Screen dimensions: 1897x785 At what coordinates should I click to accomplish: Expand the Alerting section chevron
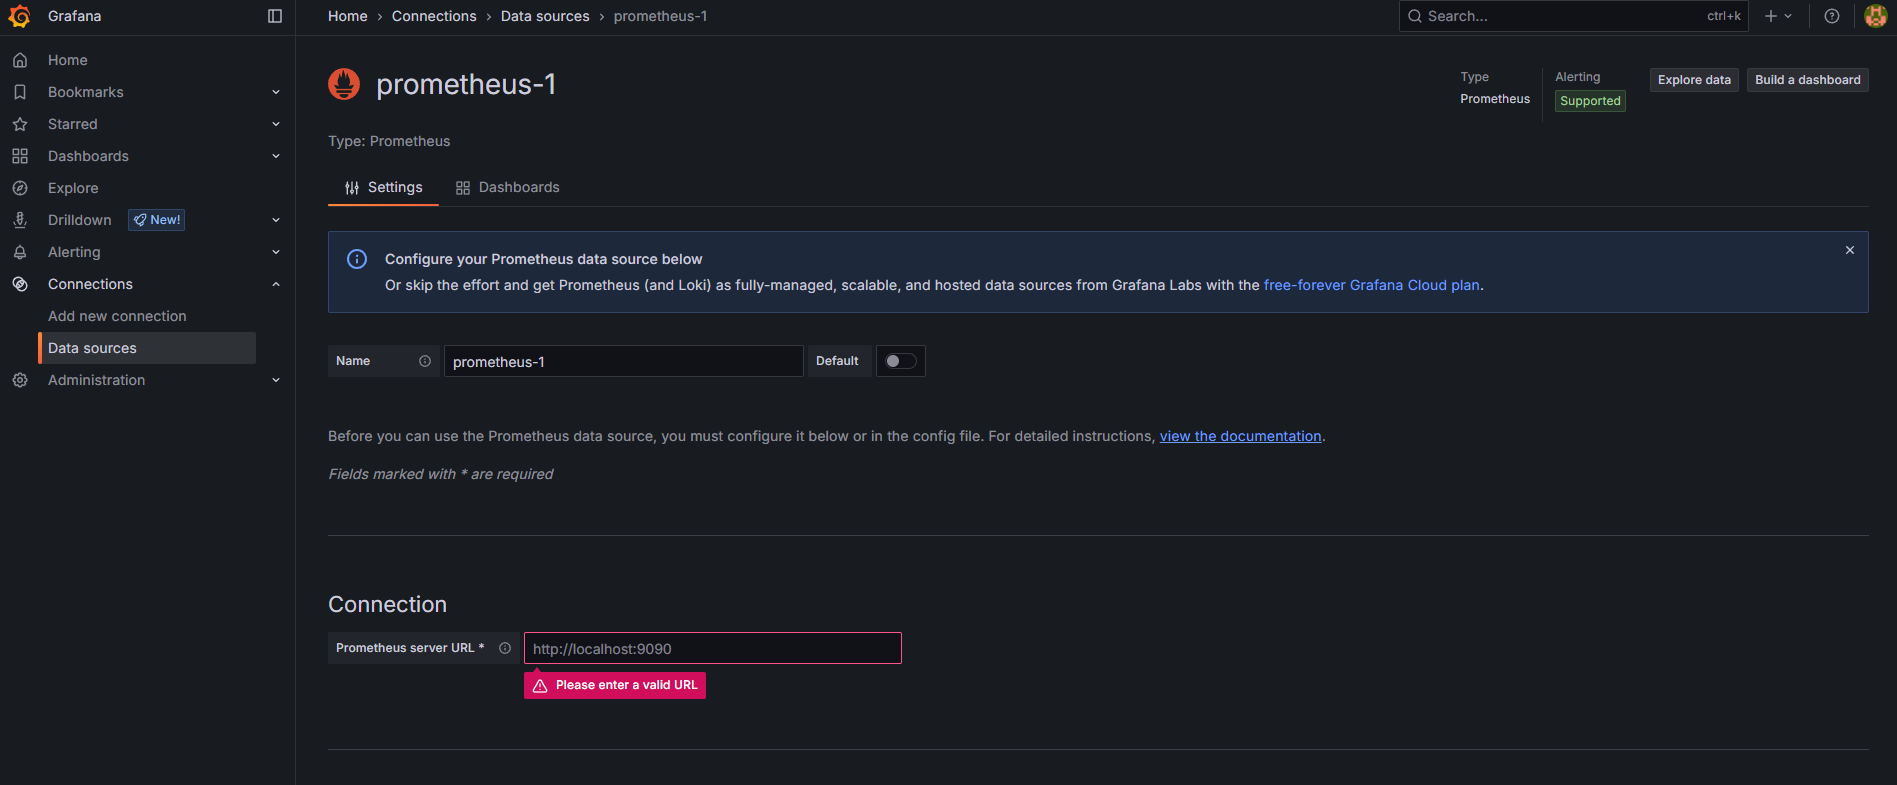point(276,252)
